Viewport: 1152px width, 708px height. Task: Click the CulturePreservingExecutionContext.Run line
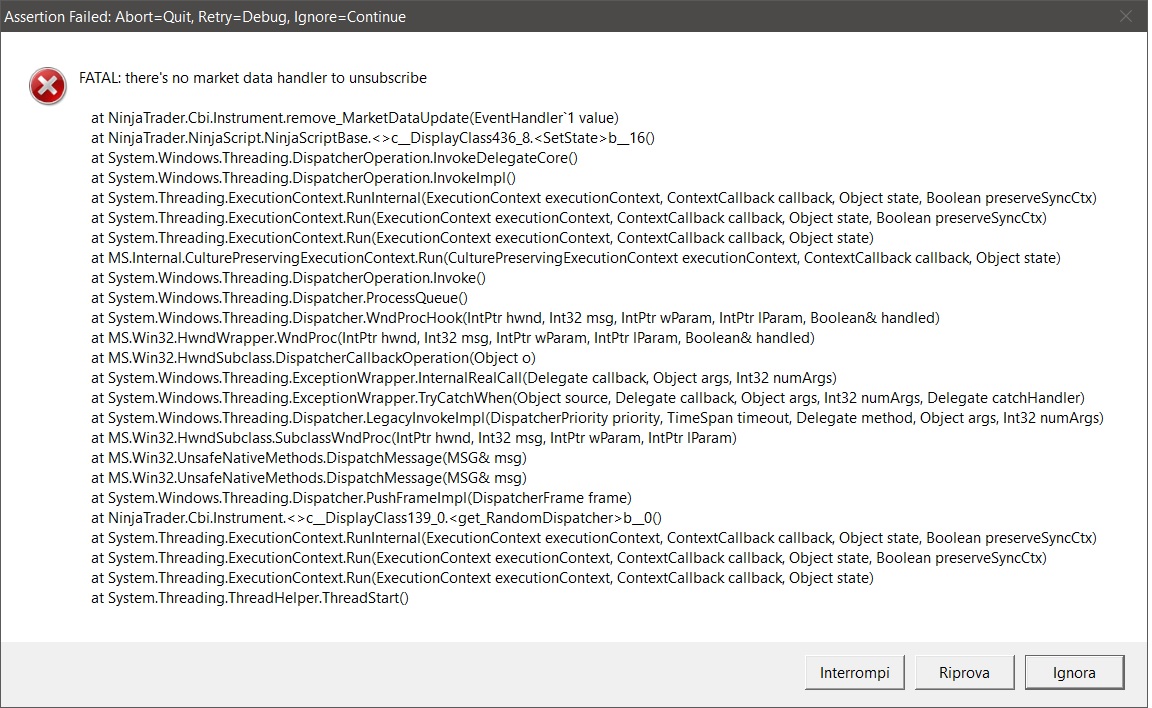576,258
